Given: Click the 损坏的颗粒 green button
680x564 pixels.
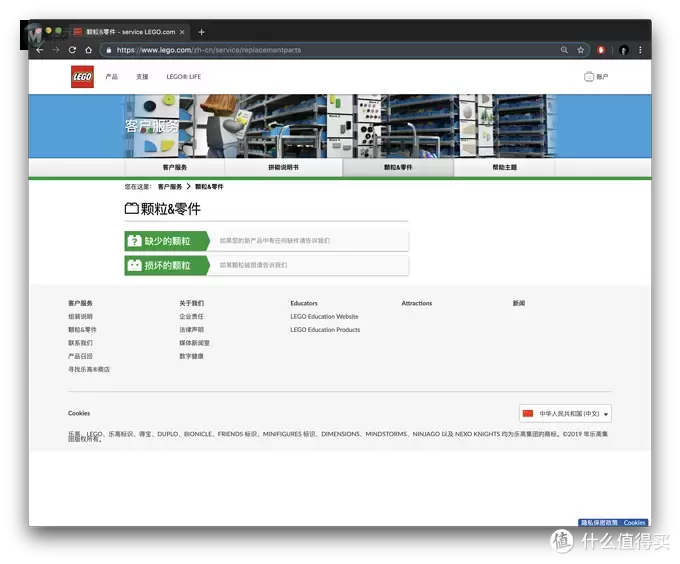Looking at the screenshot, I should click(x=167, y=265).
